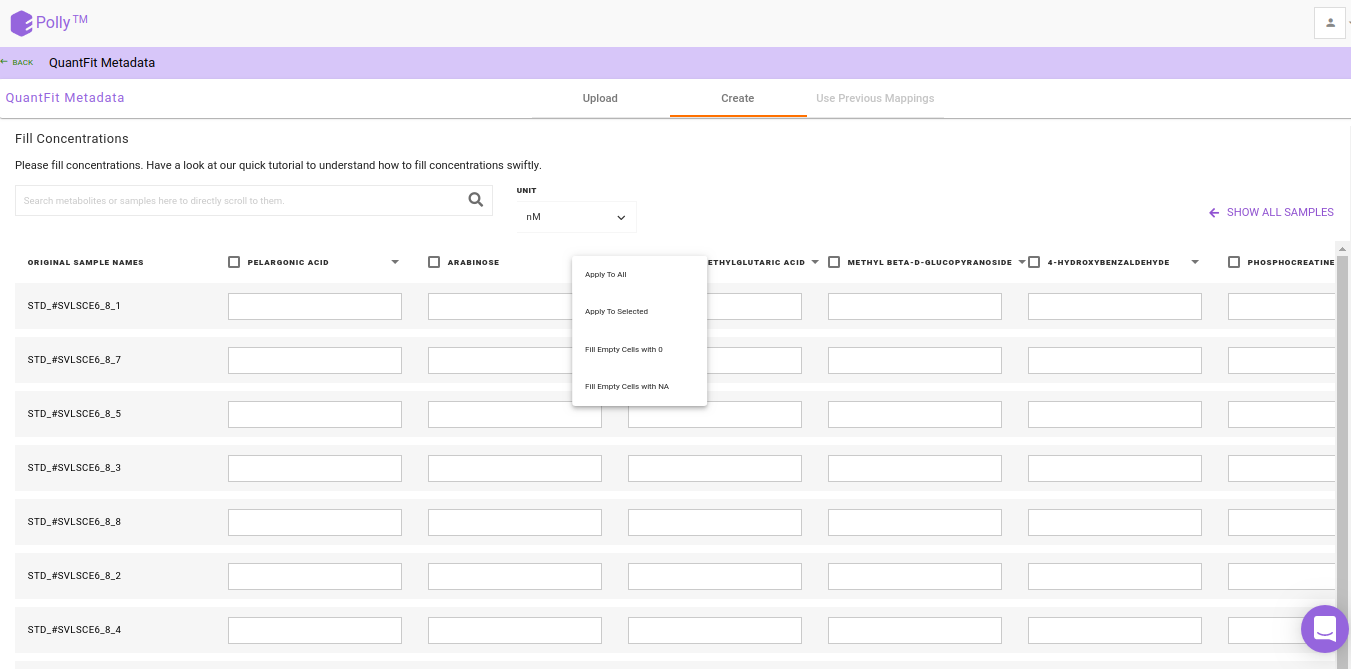The height and width of the screenshot is (669, 1351).
Task: Click sample name STD_#SVLSCE6_8_3
Action: [74, 468]
